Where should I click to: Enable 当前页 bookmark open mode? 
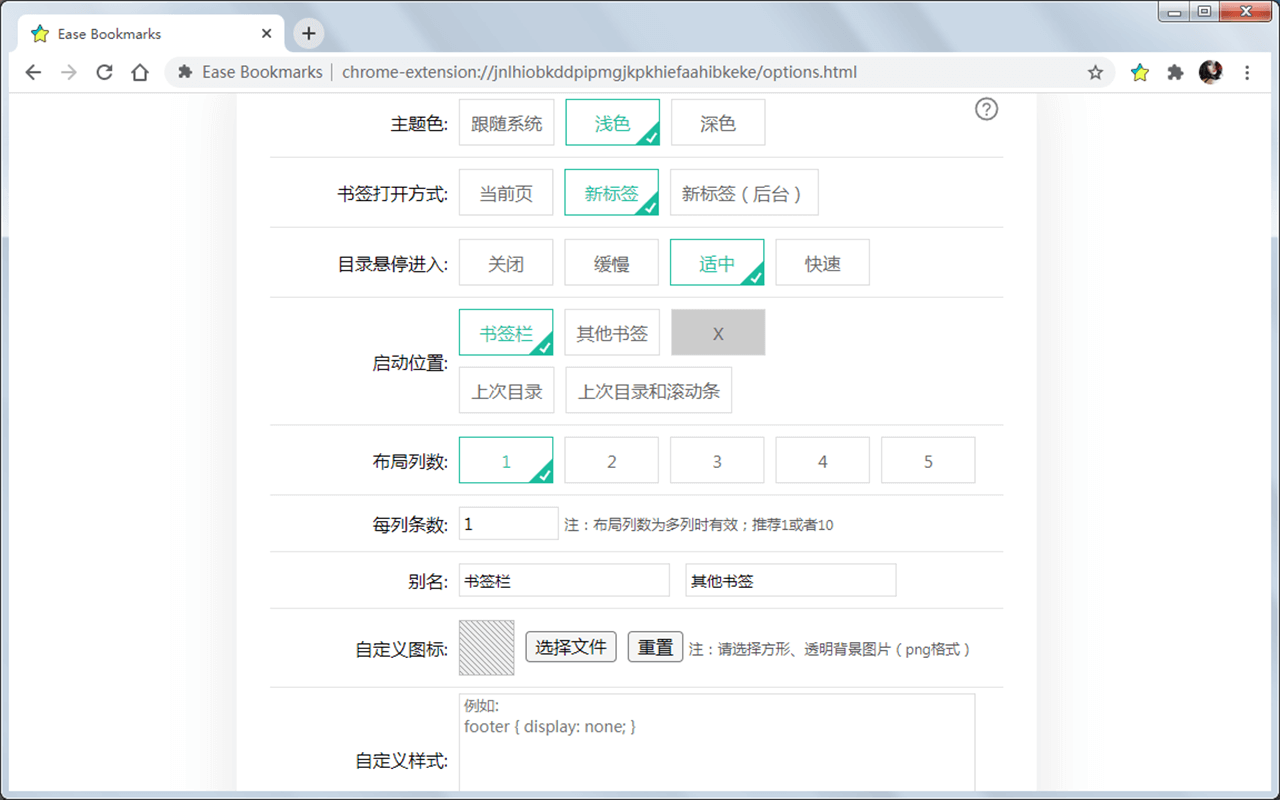[506, 192]
